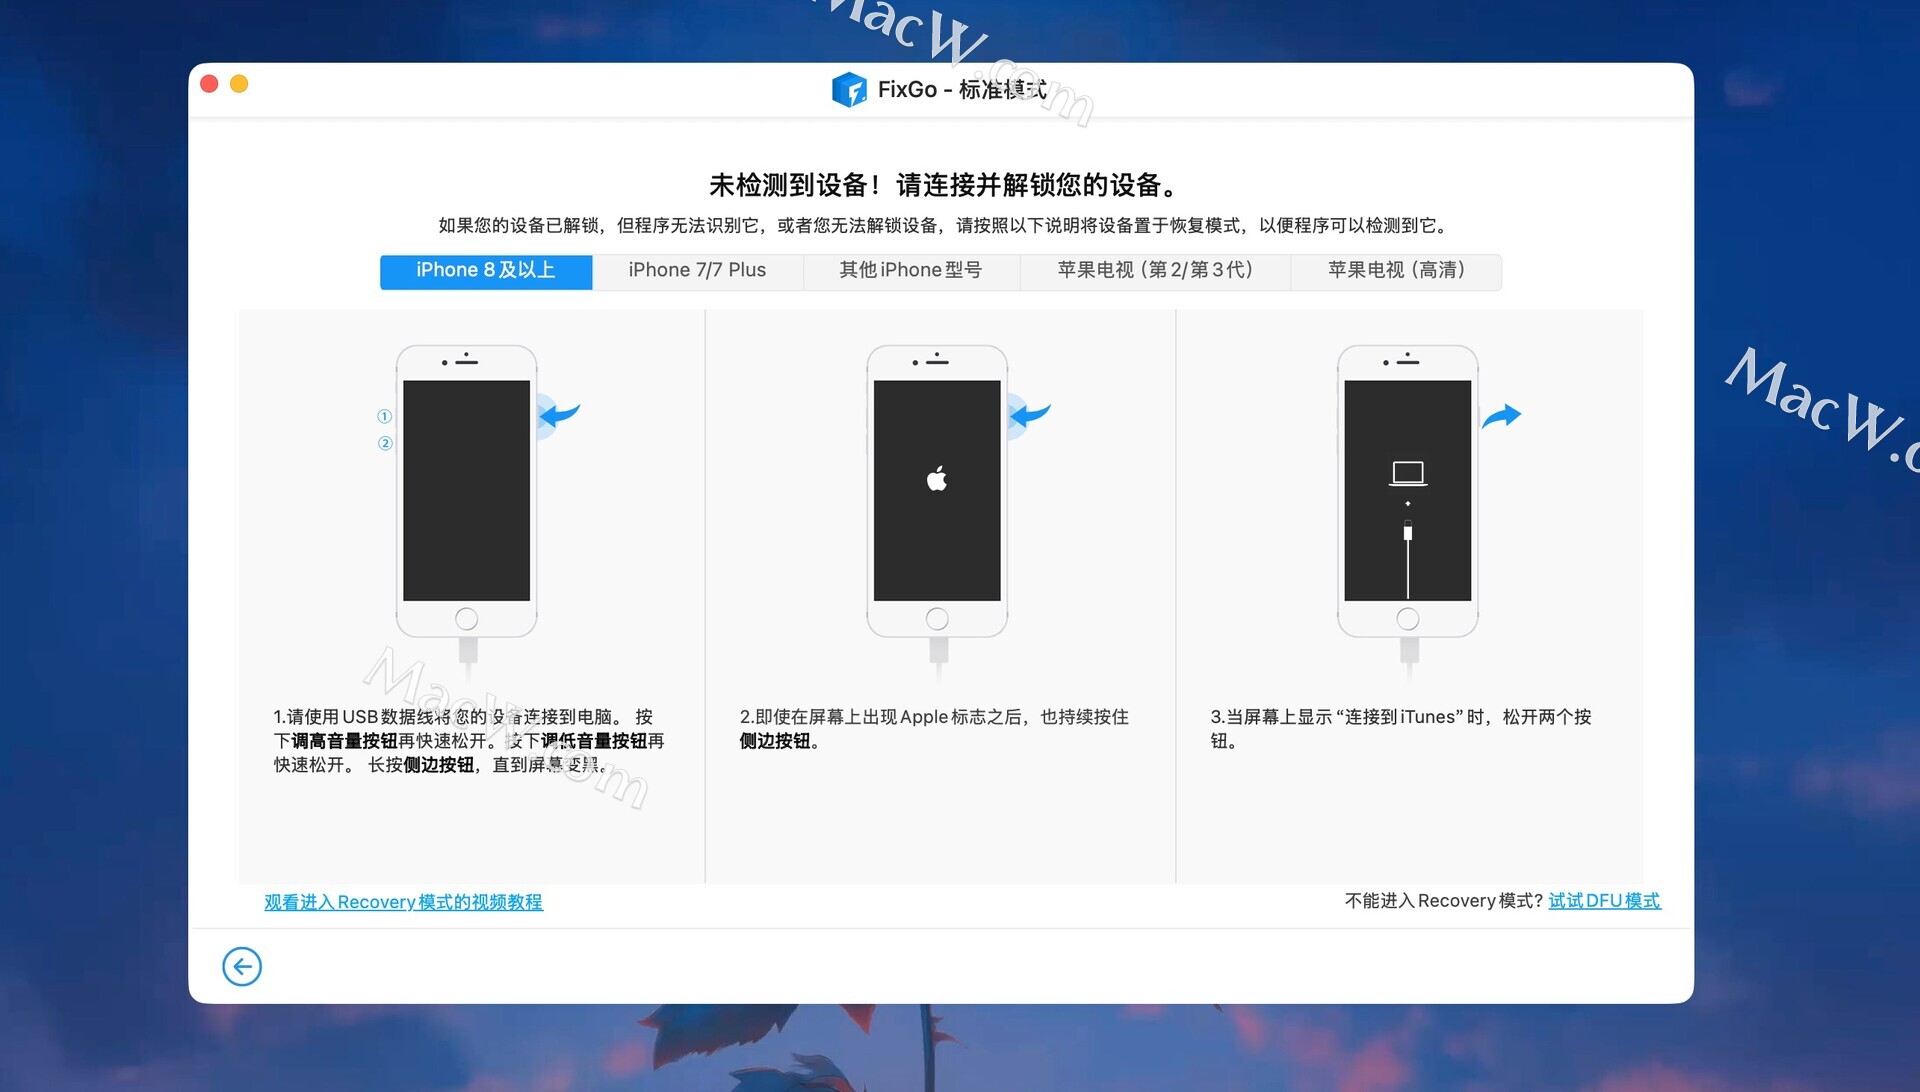Viewport: 1920px width, 1092px height.
Task: Click the home button on third phone image
Action: tap(1407, 619)
